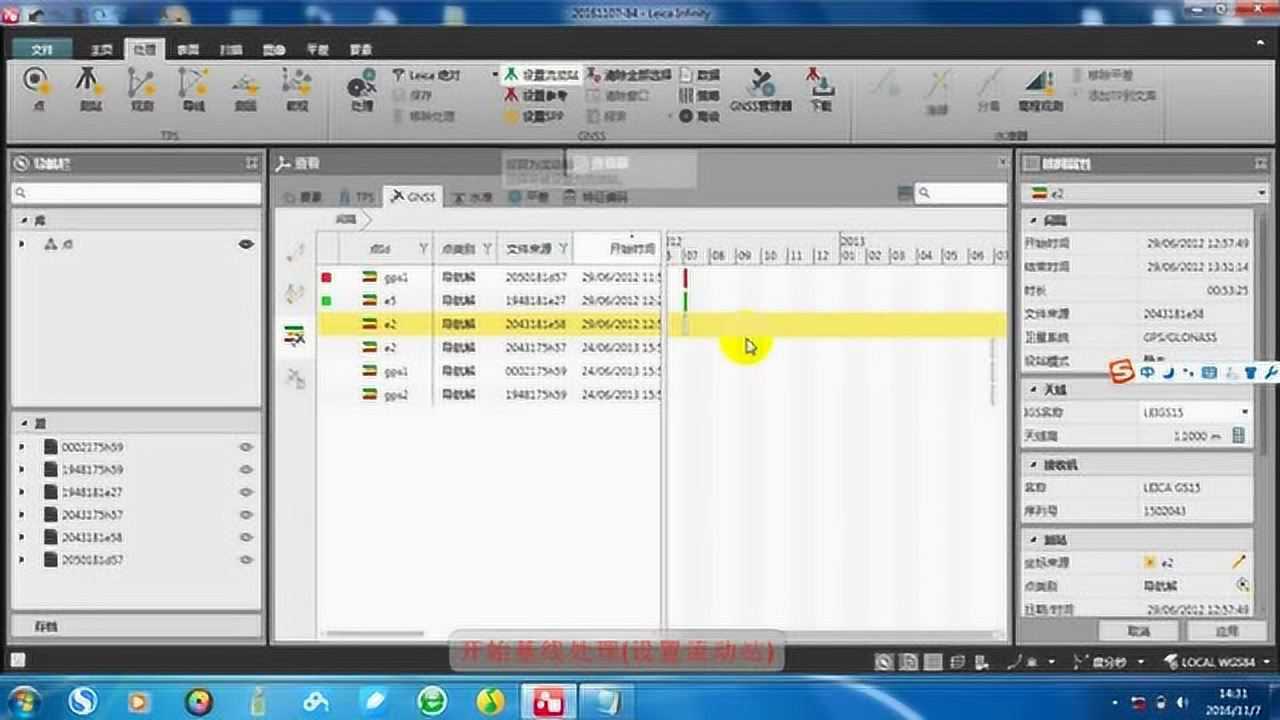Switch to the TPS tab in inspector

tap(357, 197)
